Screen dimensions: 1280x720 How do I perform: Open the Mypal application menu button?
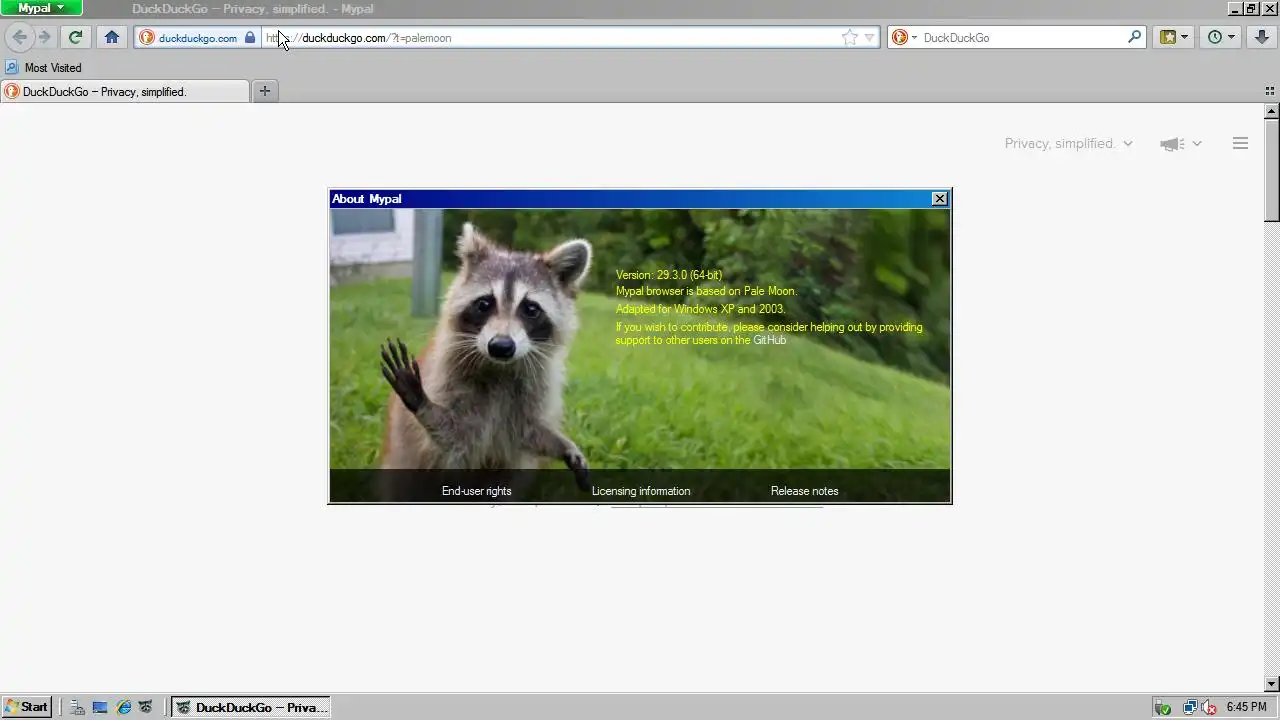41,8
